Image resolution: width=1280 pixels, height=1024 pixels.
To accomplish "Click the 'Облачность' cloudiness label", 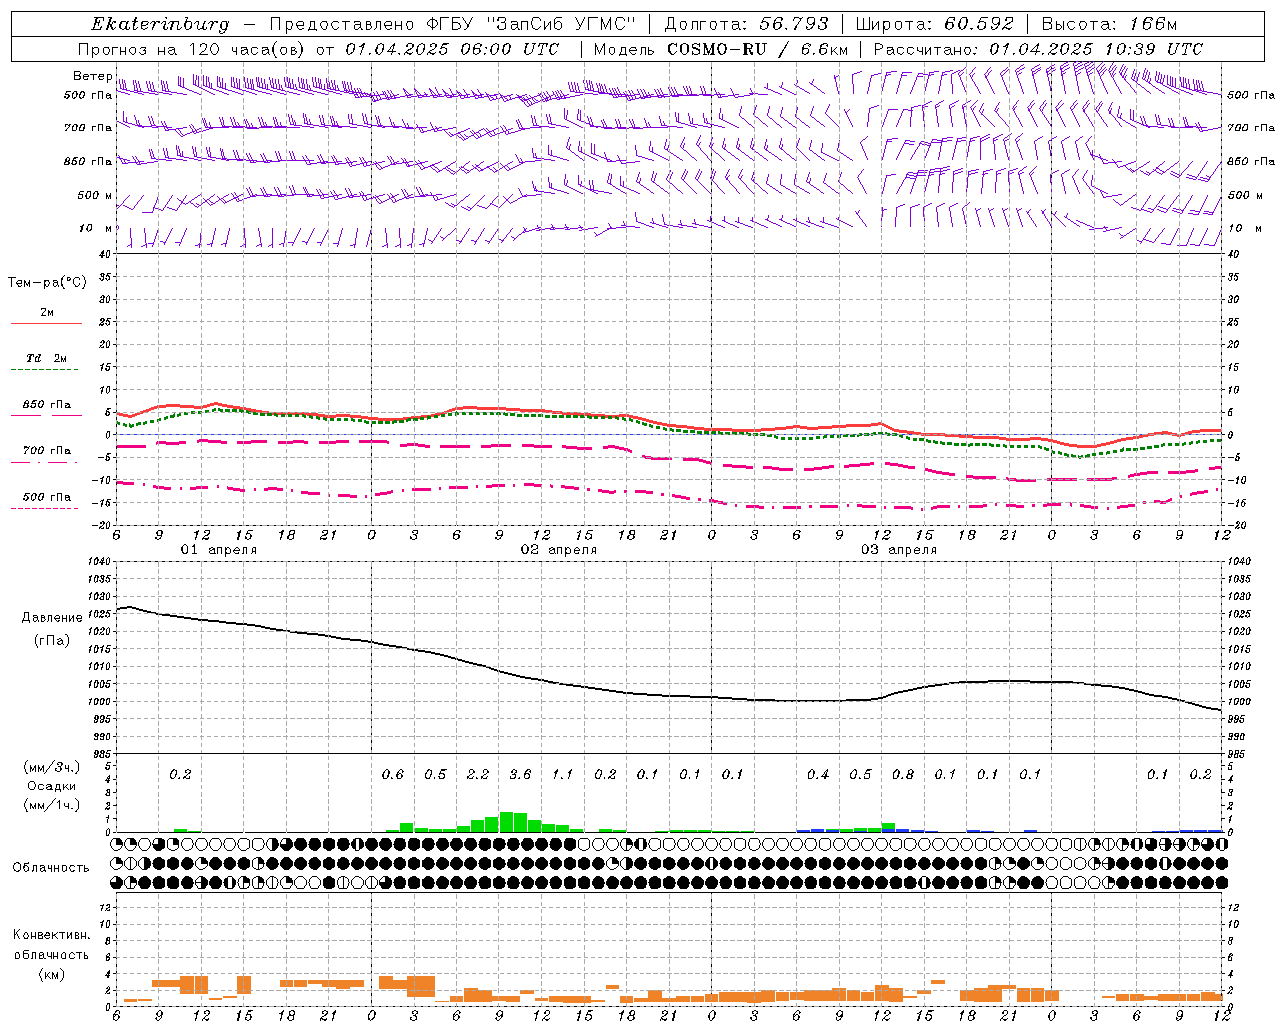I will coord(51,868).
